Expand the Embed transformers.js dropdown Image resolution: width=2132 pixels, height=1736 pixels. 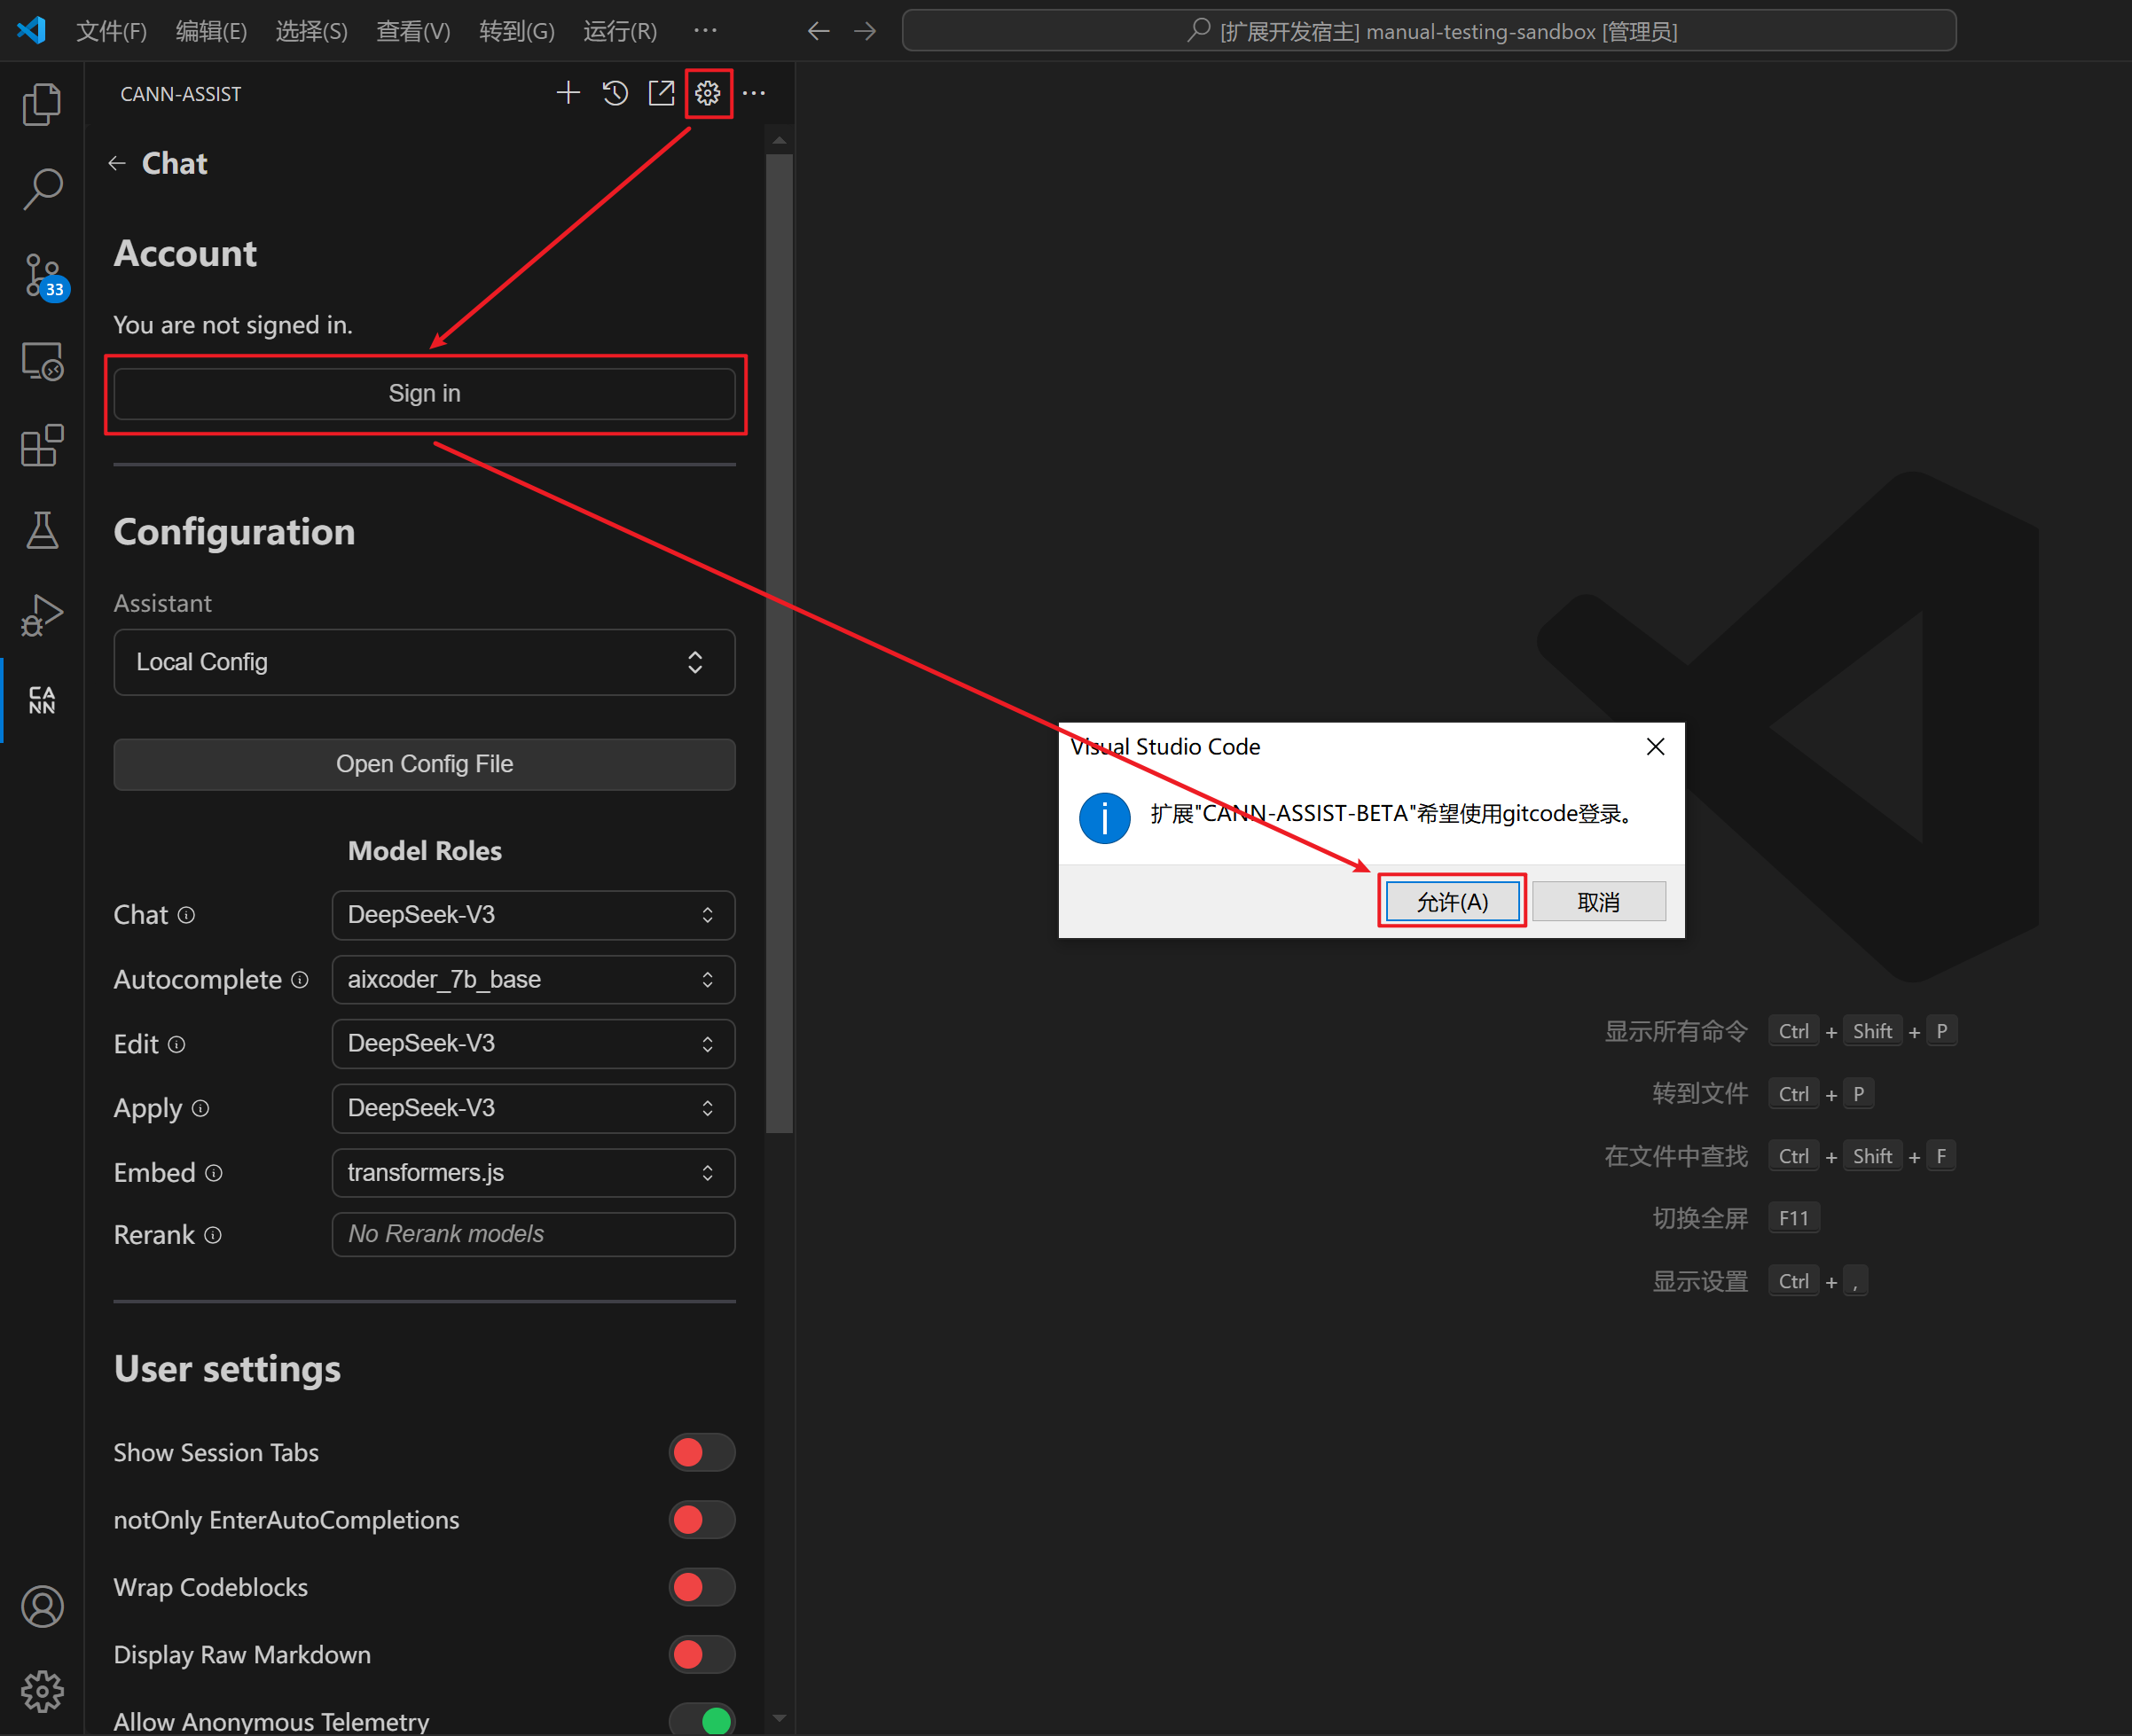tap(533, 1172)
